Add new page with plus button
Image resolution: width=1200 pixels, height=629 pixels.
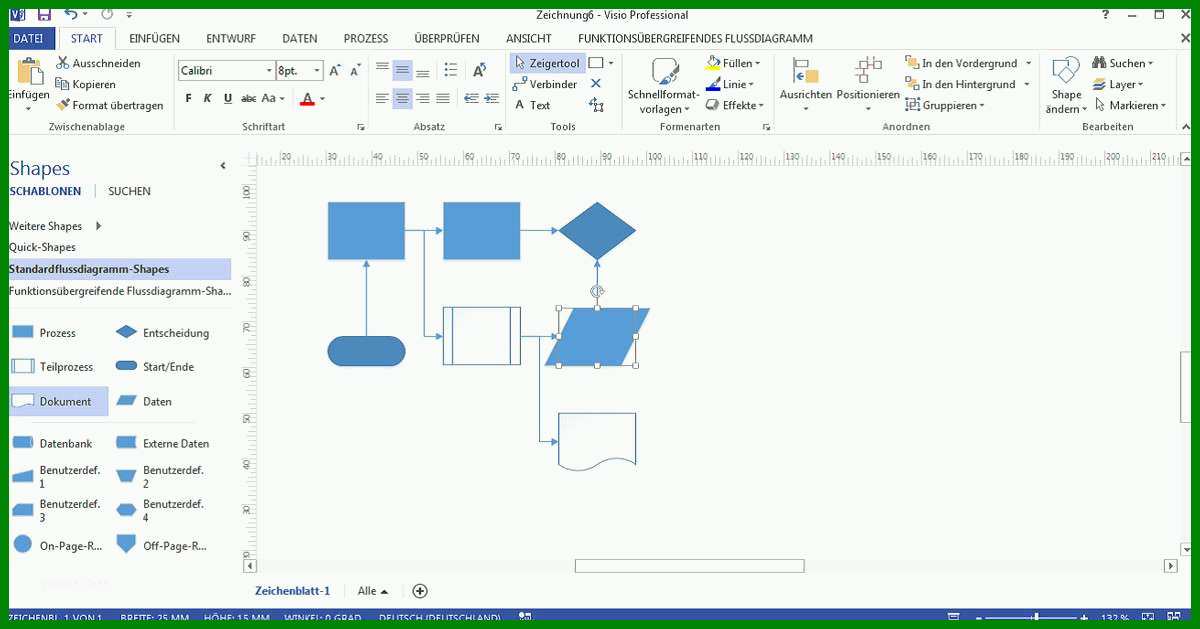click(420, 591)
